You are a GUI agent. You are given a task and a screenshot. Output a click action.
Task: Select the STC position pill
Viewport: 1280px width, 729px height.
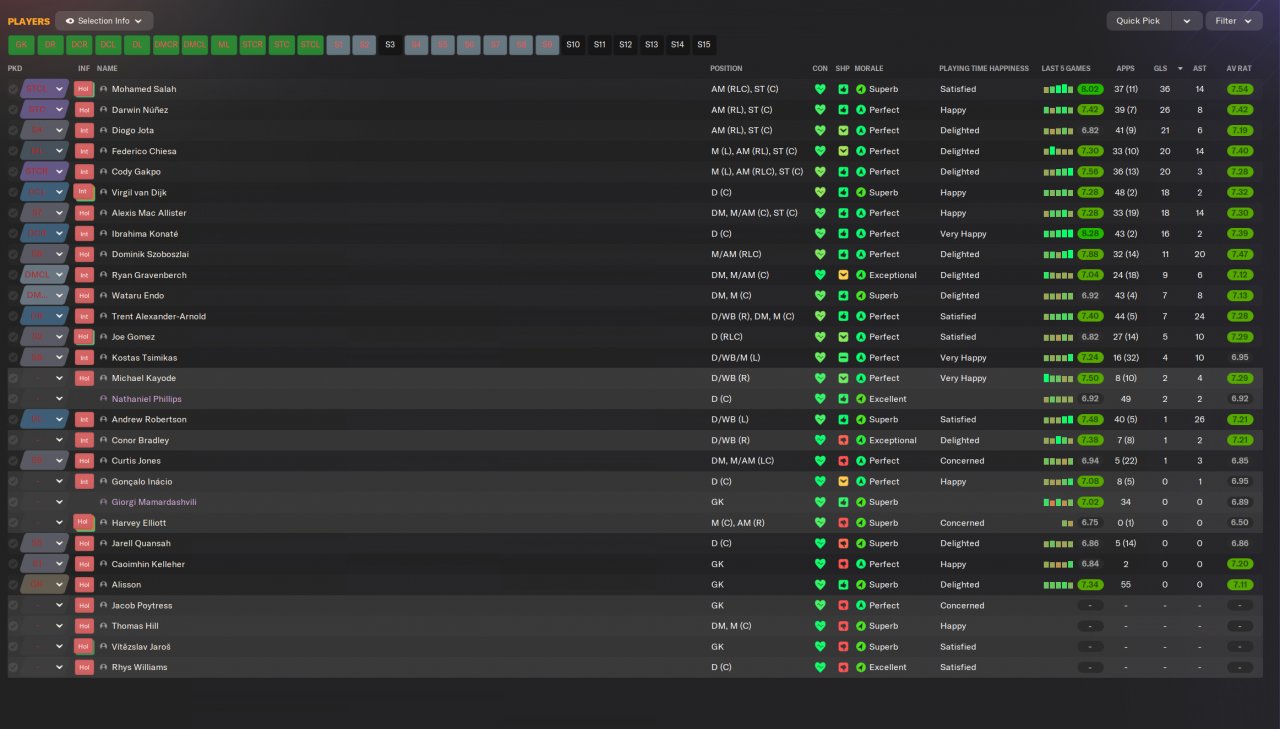pos(282,45)
